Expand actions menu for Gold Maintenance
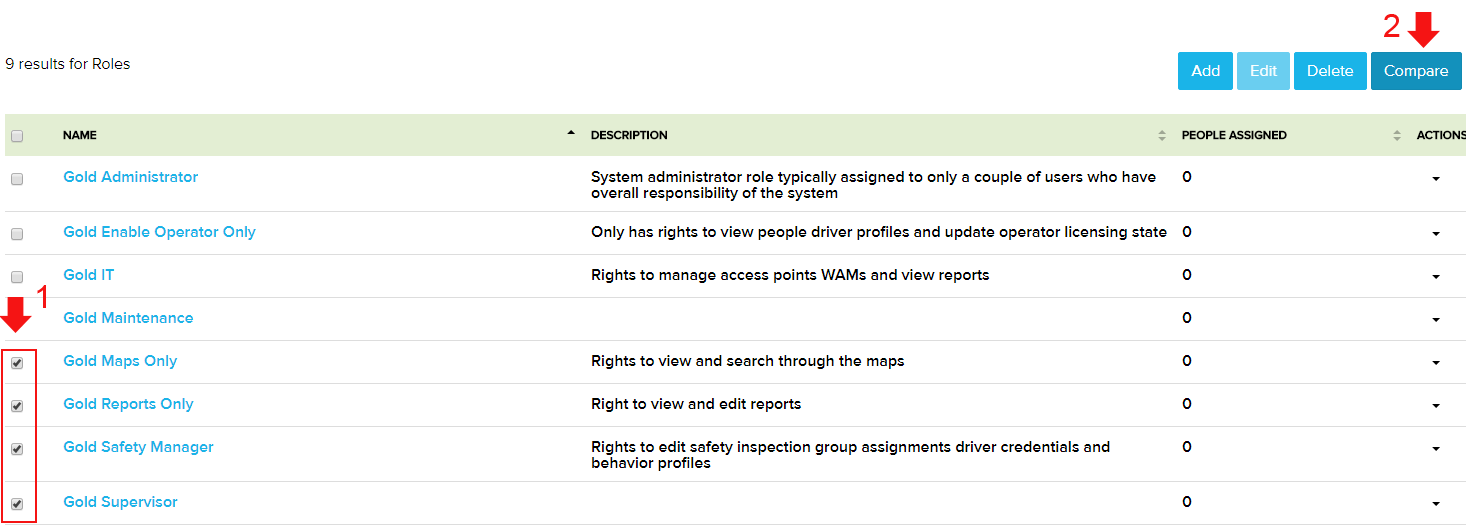 click(1436, 320)
